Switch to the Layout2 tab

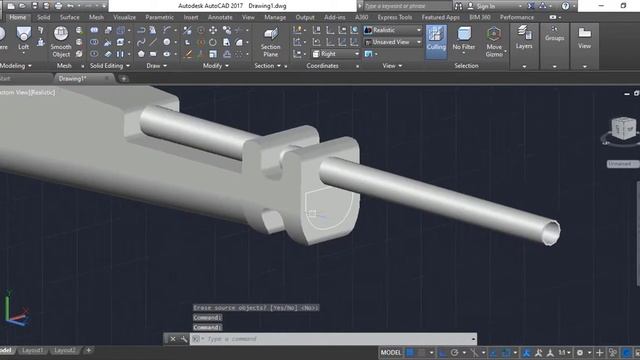[x=64, y=351]
